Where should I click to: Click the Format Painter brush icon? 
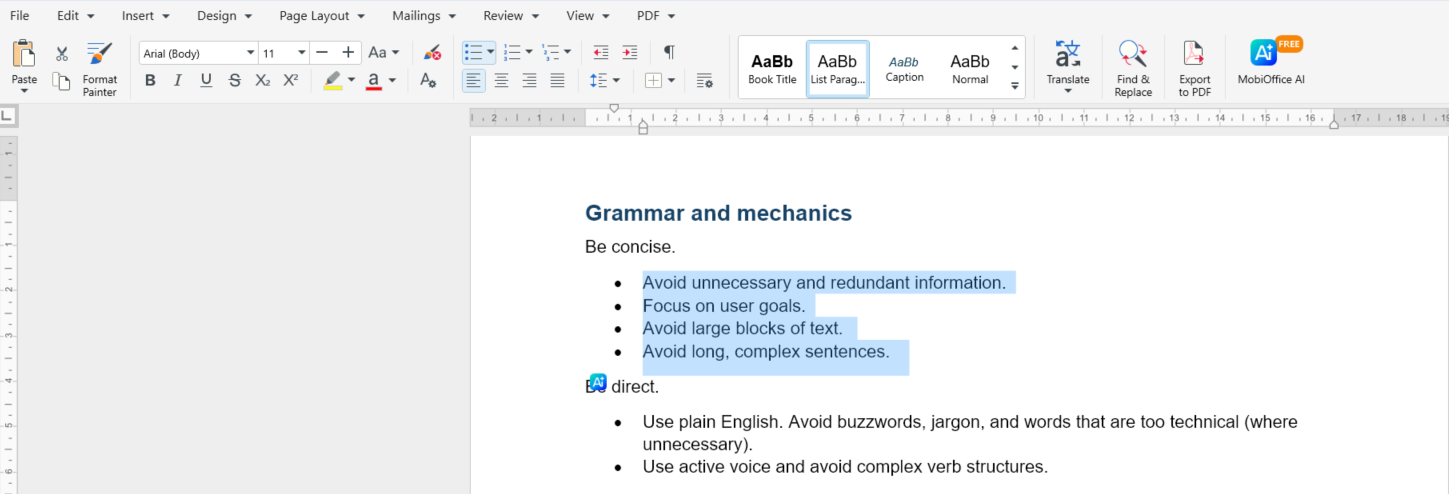[x=99, y=54]
